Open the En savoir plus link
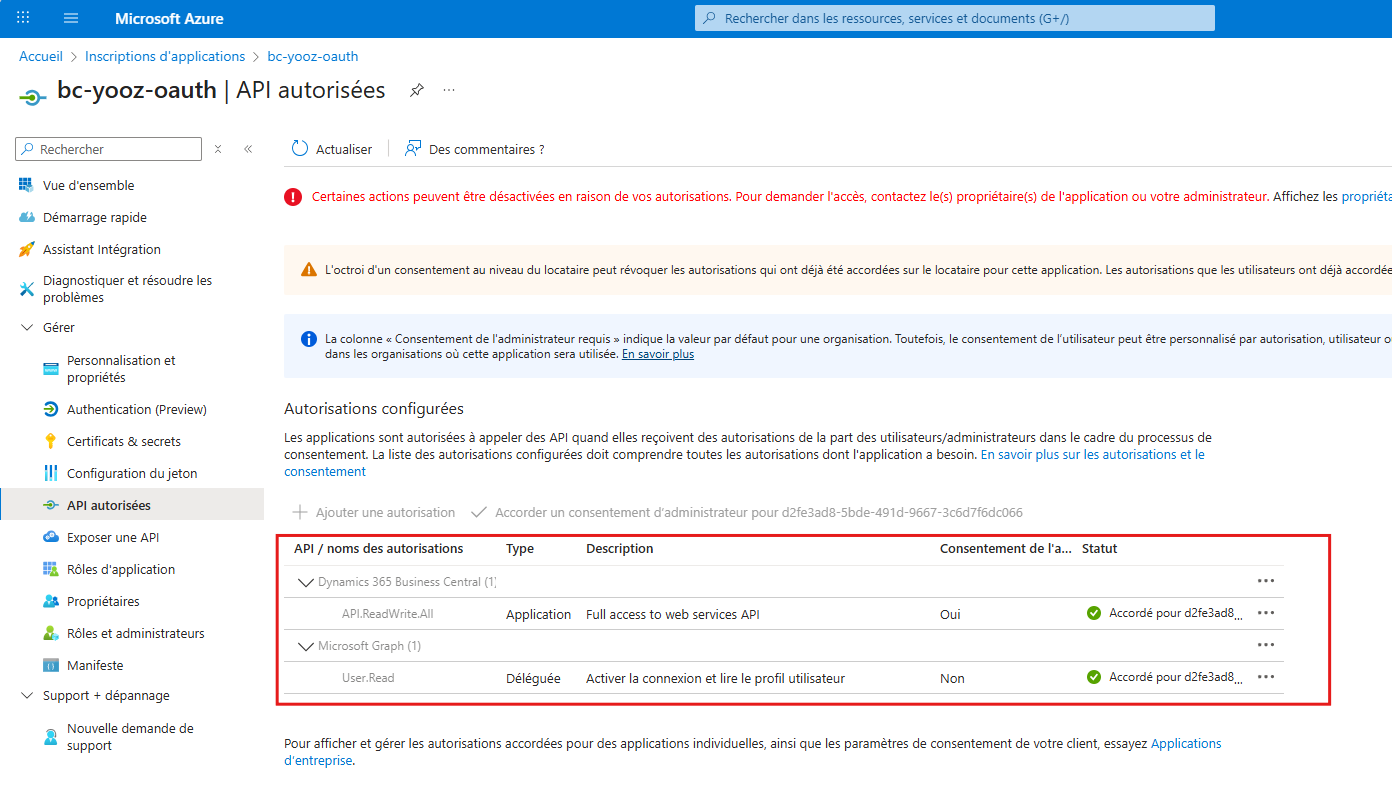This screenshot has height=807, width=1392. 657,353
